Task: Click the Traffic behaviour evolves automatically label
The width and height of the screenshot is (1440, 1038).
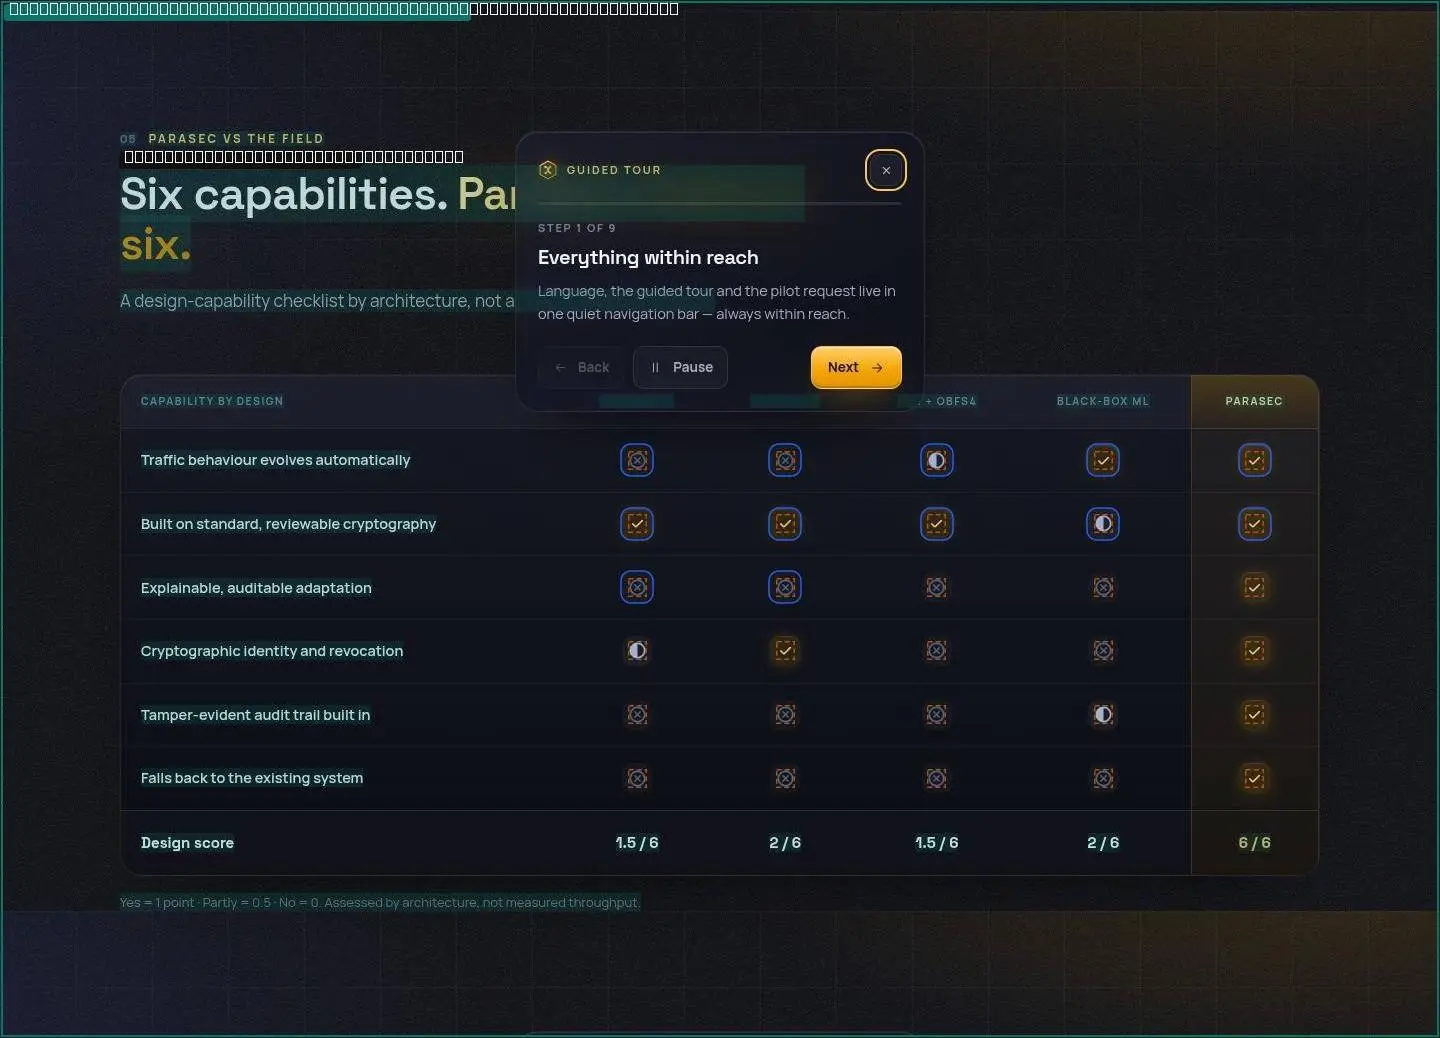Action: tap(276, 460)
